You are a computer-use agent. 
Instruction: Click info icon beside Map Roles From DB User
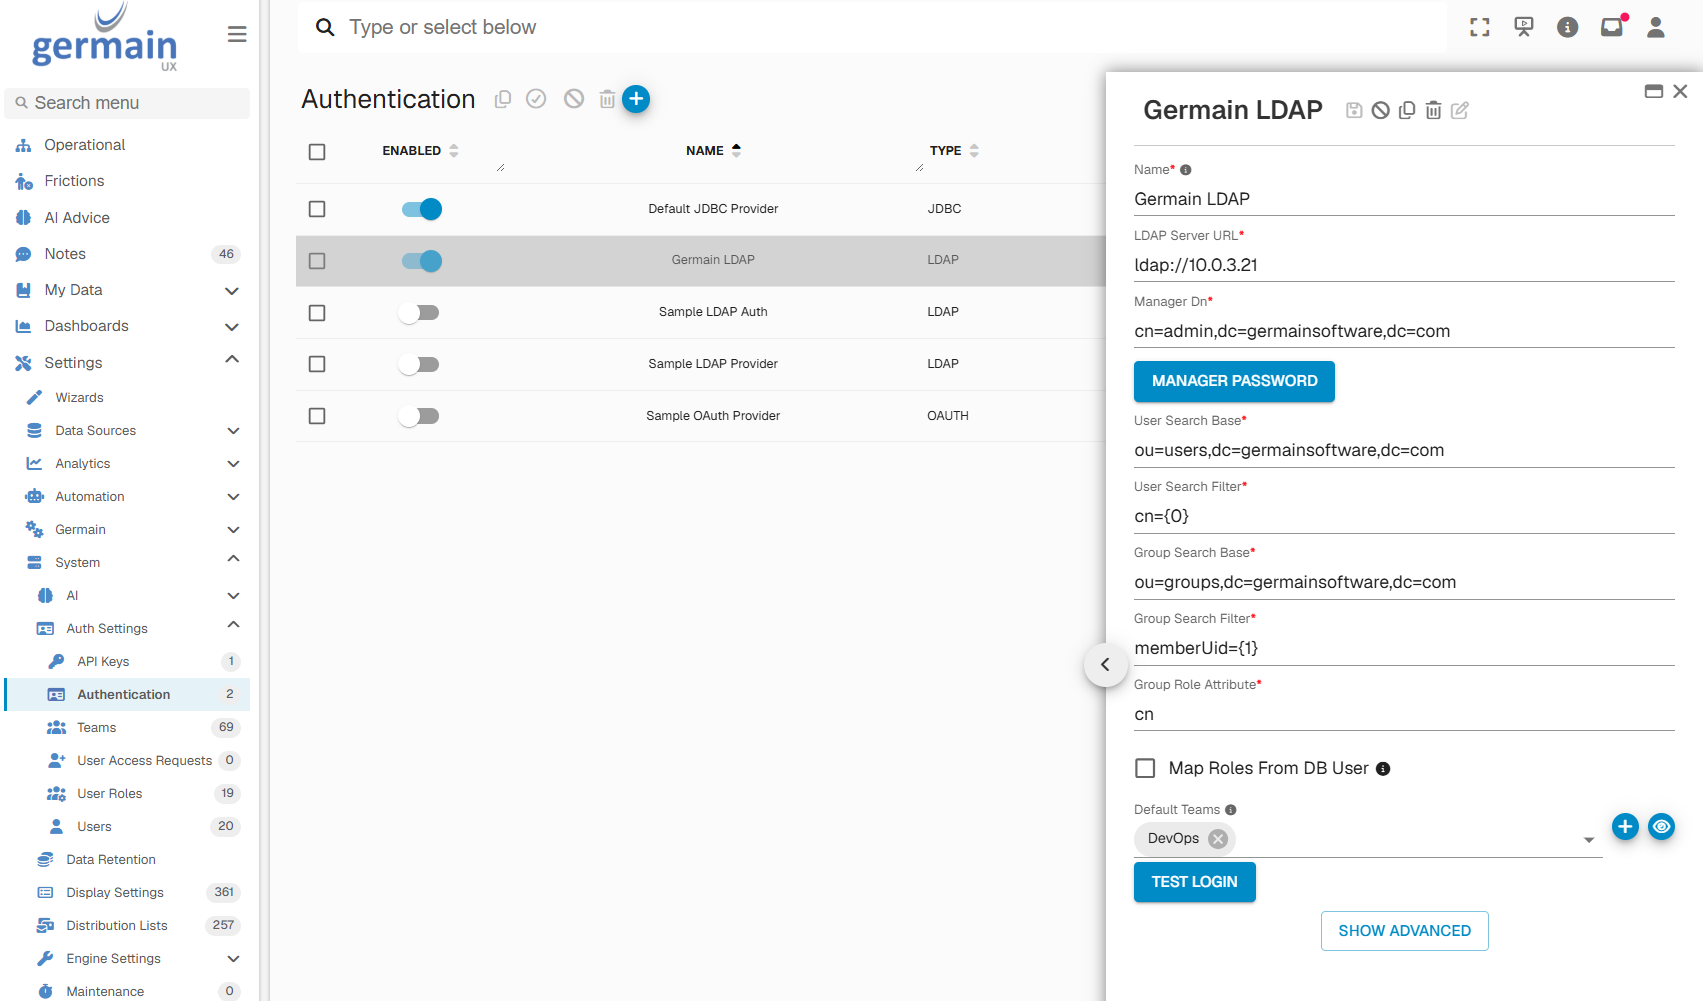tap(1383, 769)
